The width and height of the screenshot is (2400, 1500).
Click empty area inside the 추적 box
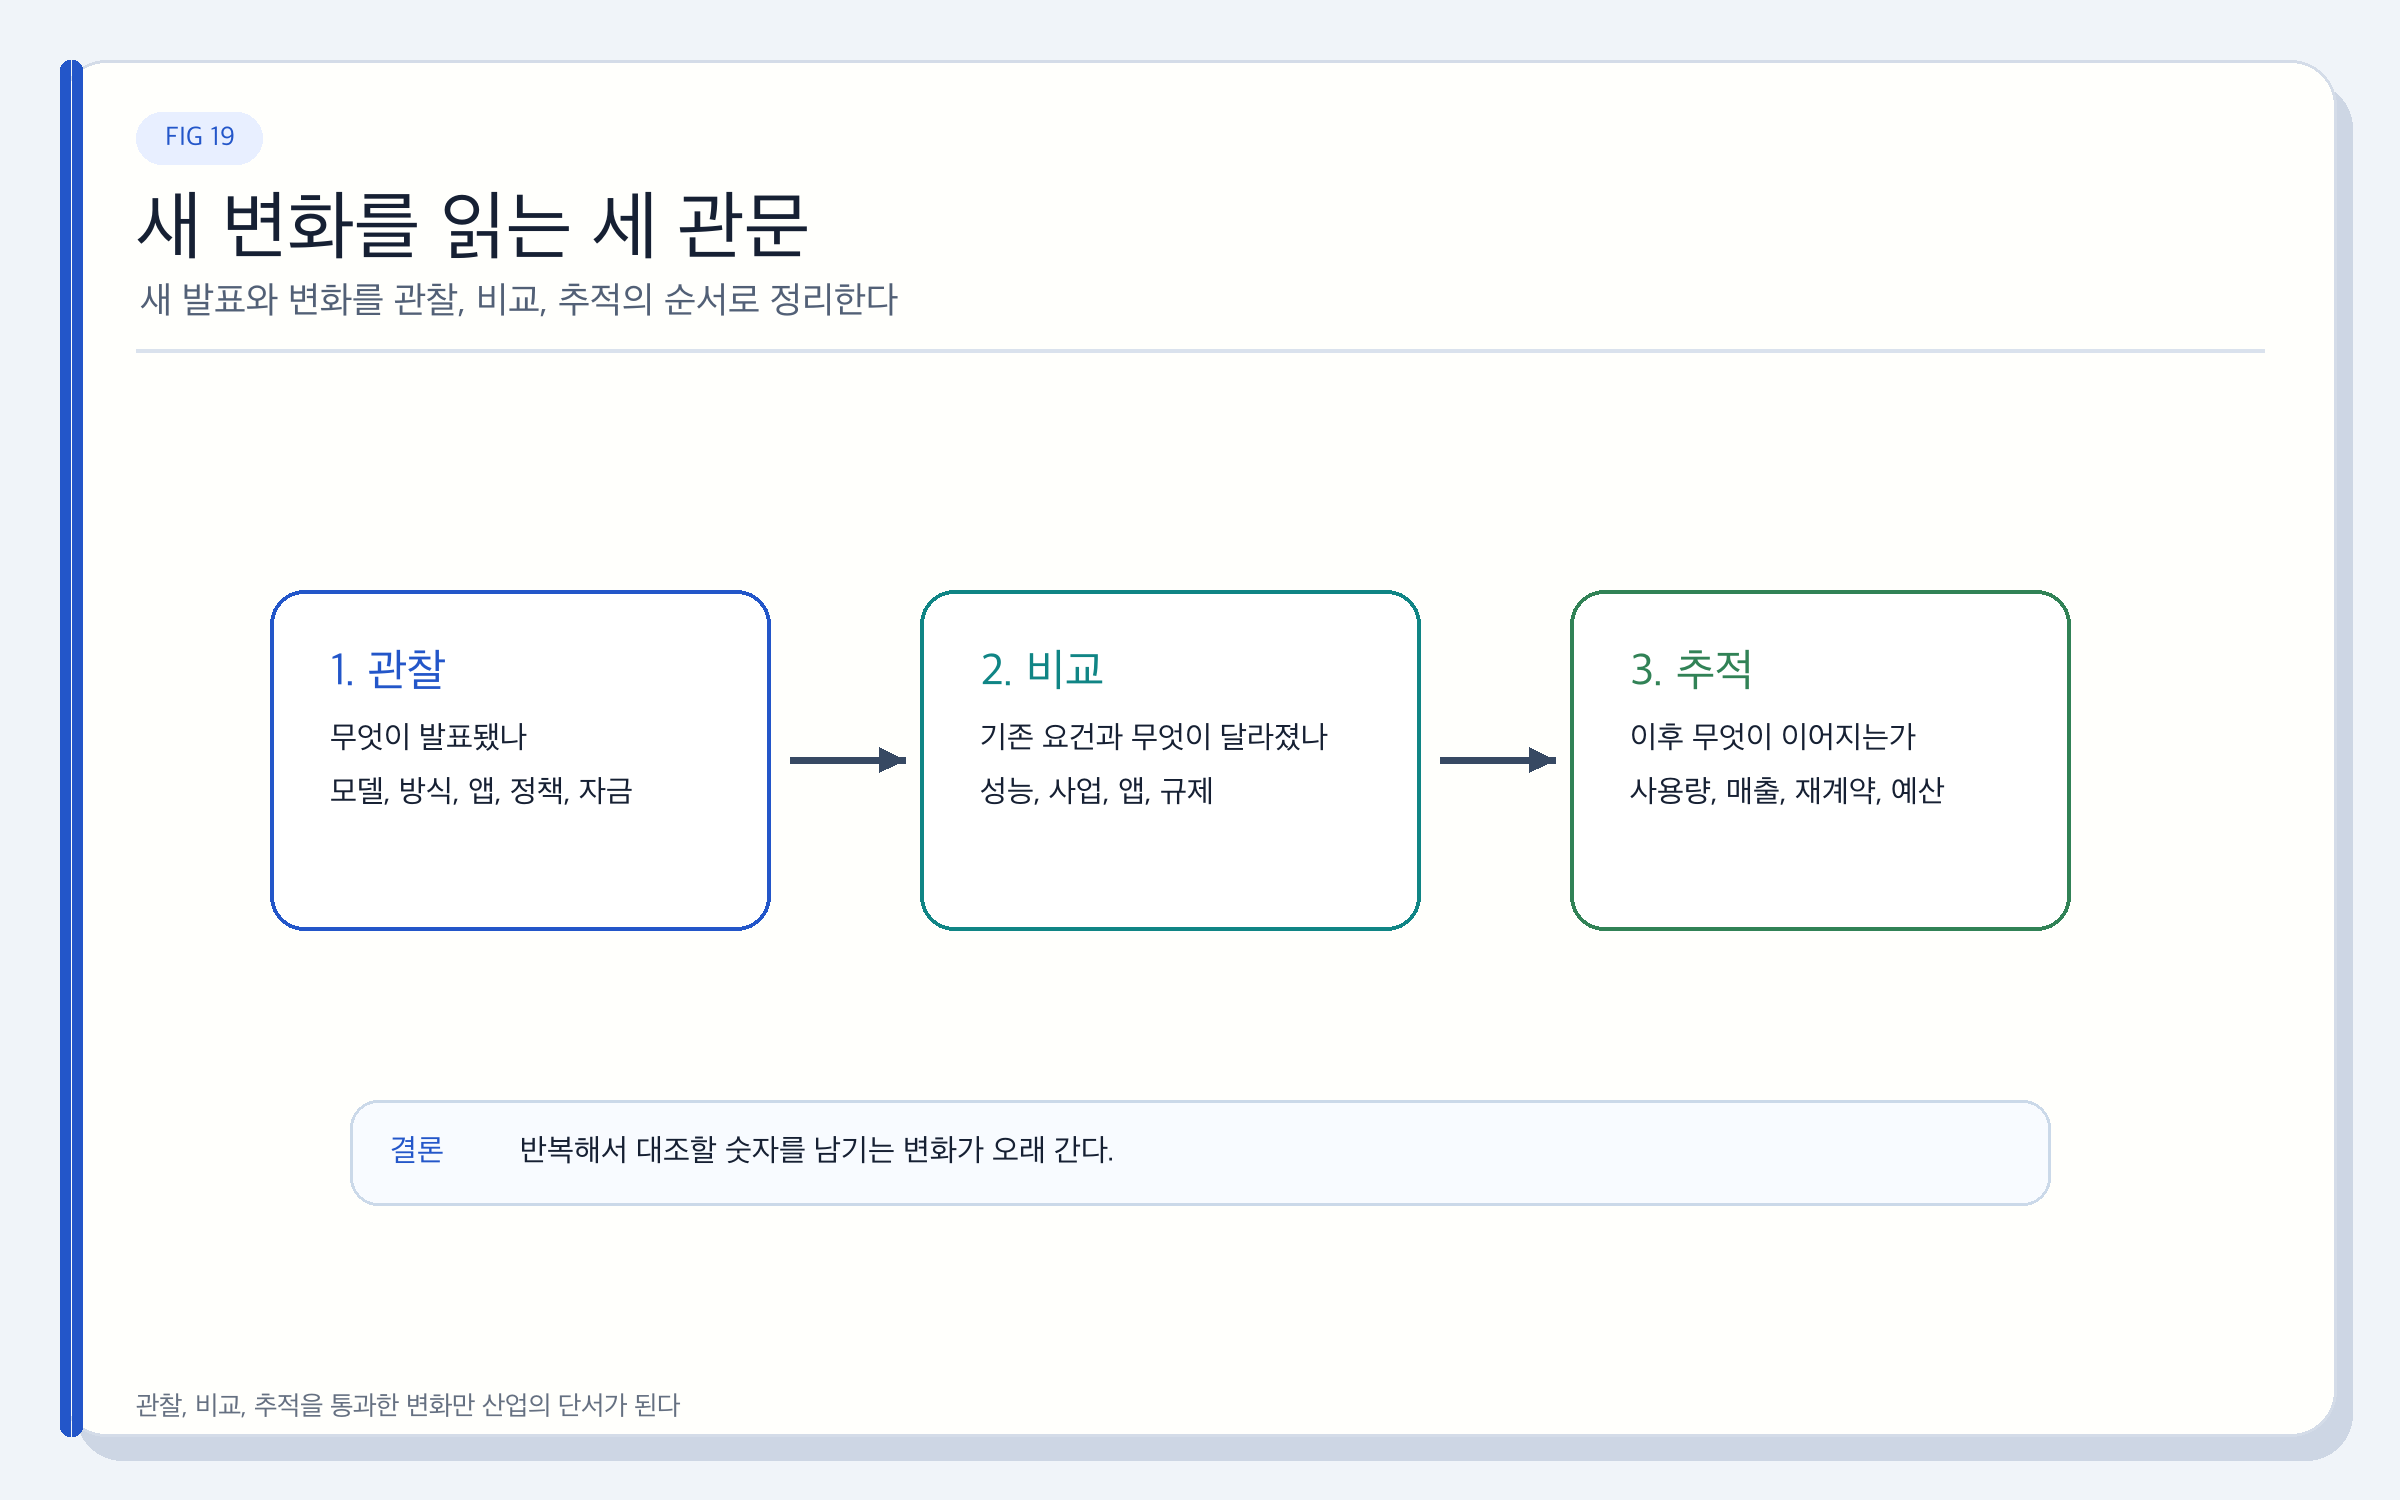click(x=1820, y=870)
